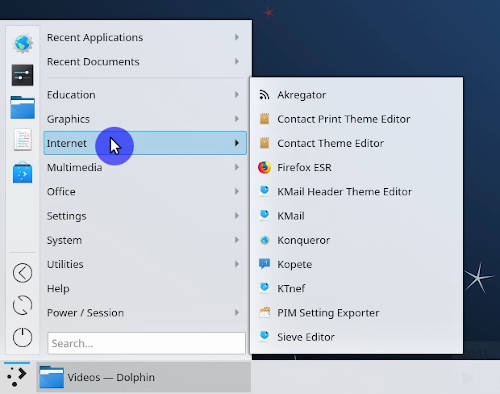Open the Recent Documents entry
This screenshot has width=500, height=394.
point(145,62)
